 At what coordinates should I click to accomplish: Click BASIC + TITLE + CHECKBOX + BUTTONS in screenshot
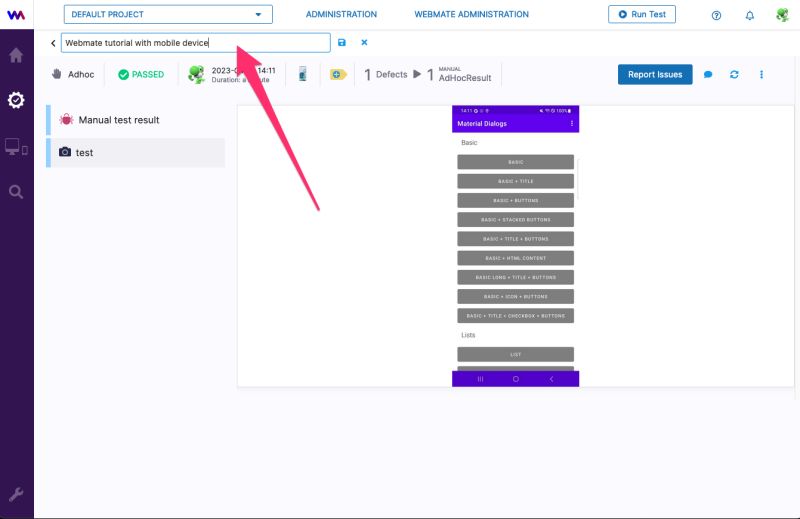pos(515,316)
